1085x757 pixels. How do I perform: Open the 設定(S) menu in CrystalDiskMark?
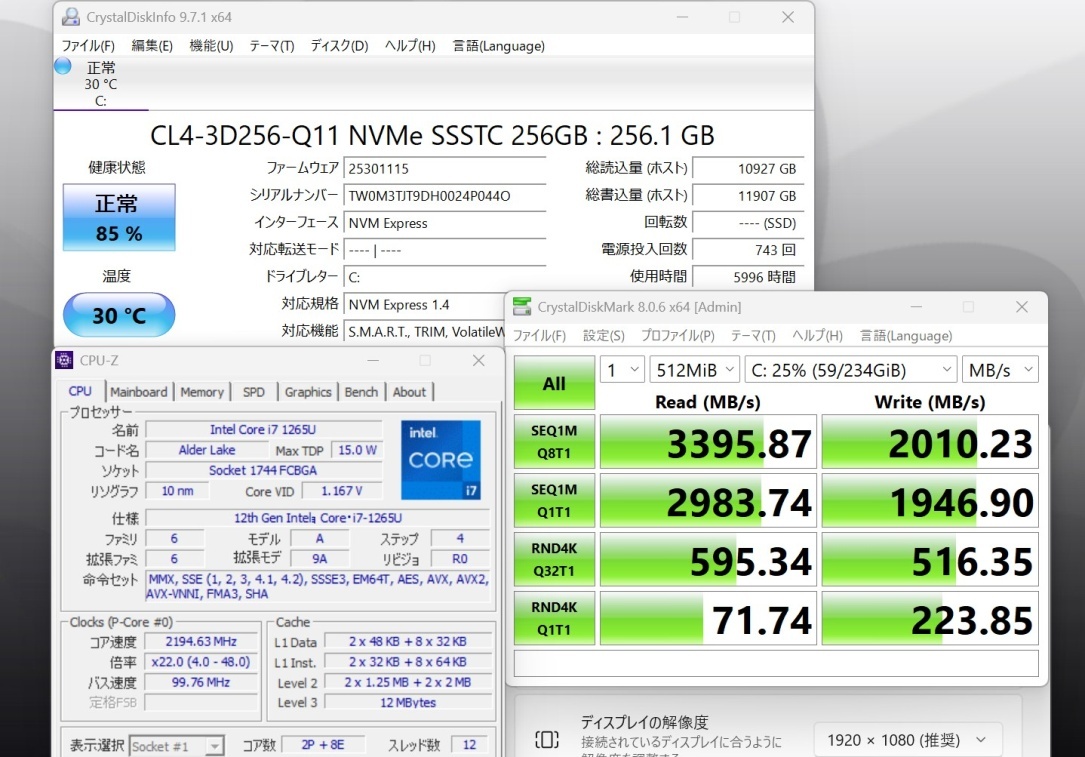point(601,336)
